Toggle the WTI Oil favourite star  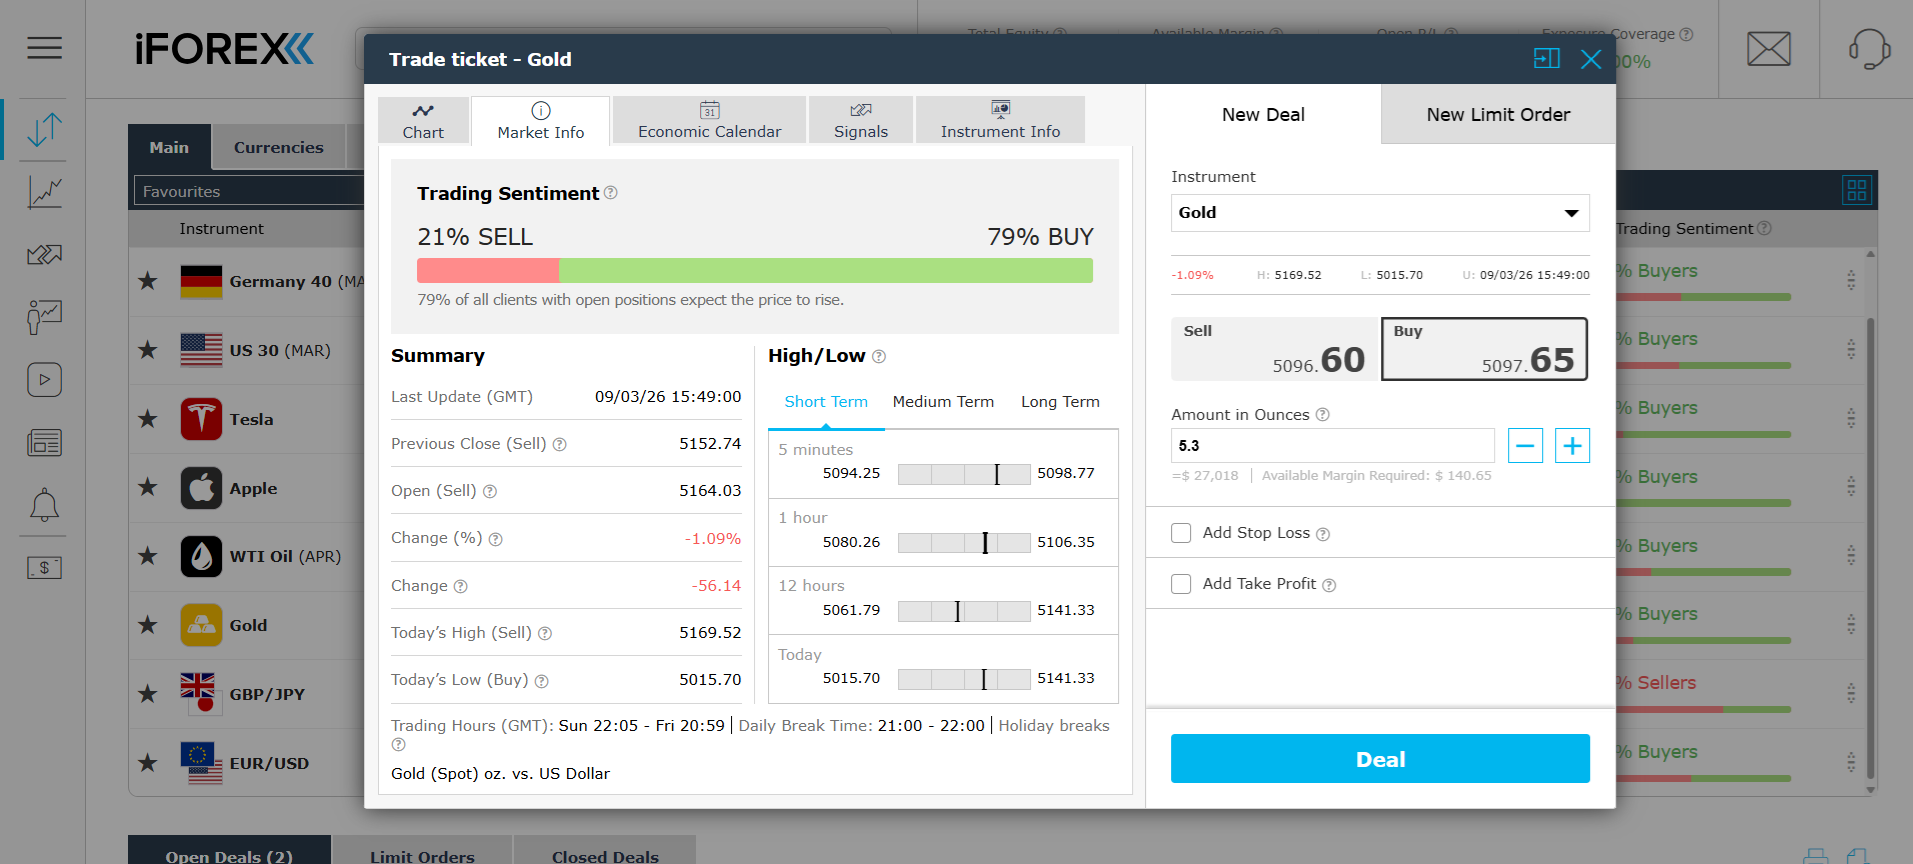pyautogui.click(x=148, y=556)
